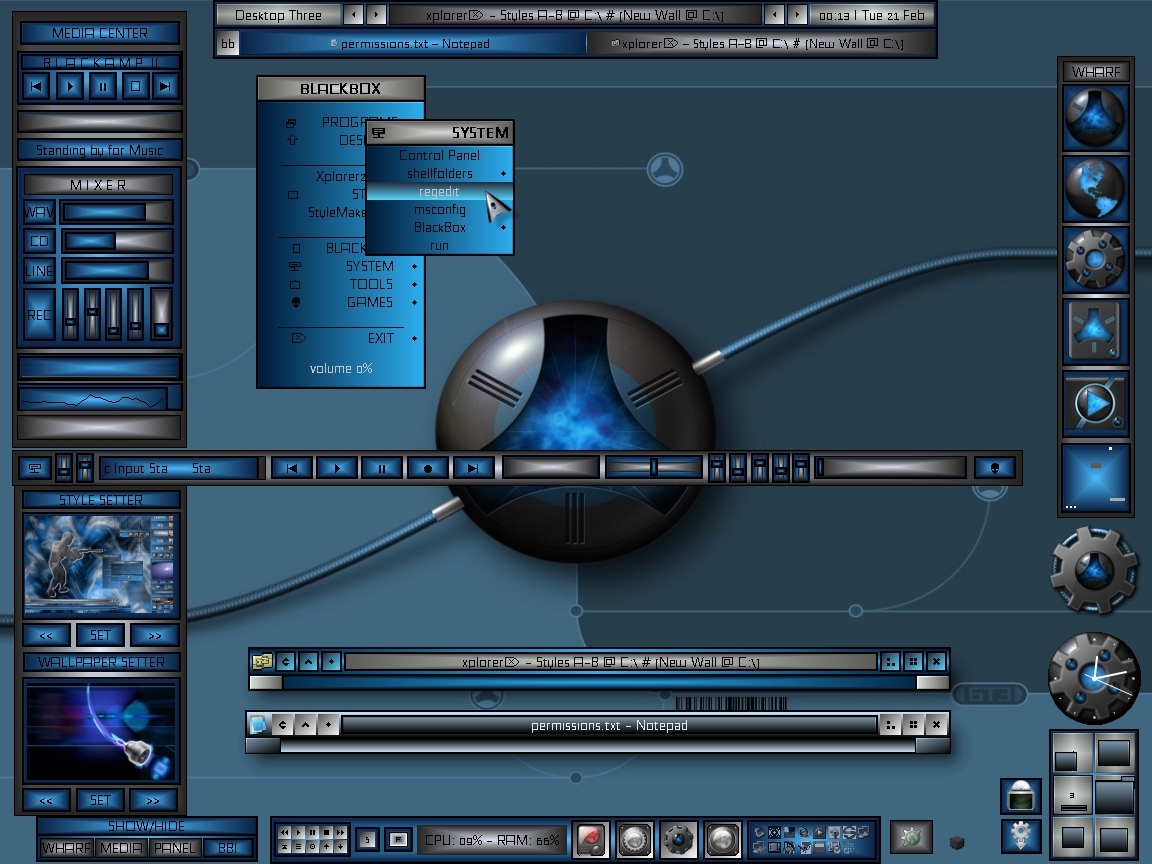This screenshot has height=864, width=1152.
Task: Go to the previous wallpaper with <<
Action: (x=46, y=799)
